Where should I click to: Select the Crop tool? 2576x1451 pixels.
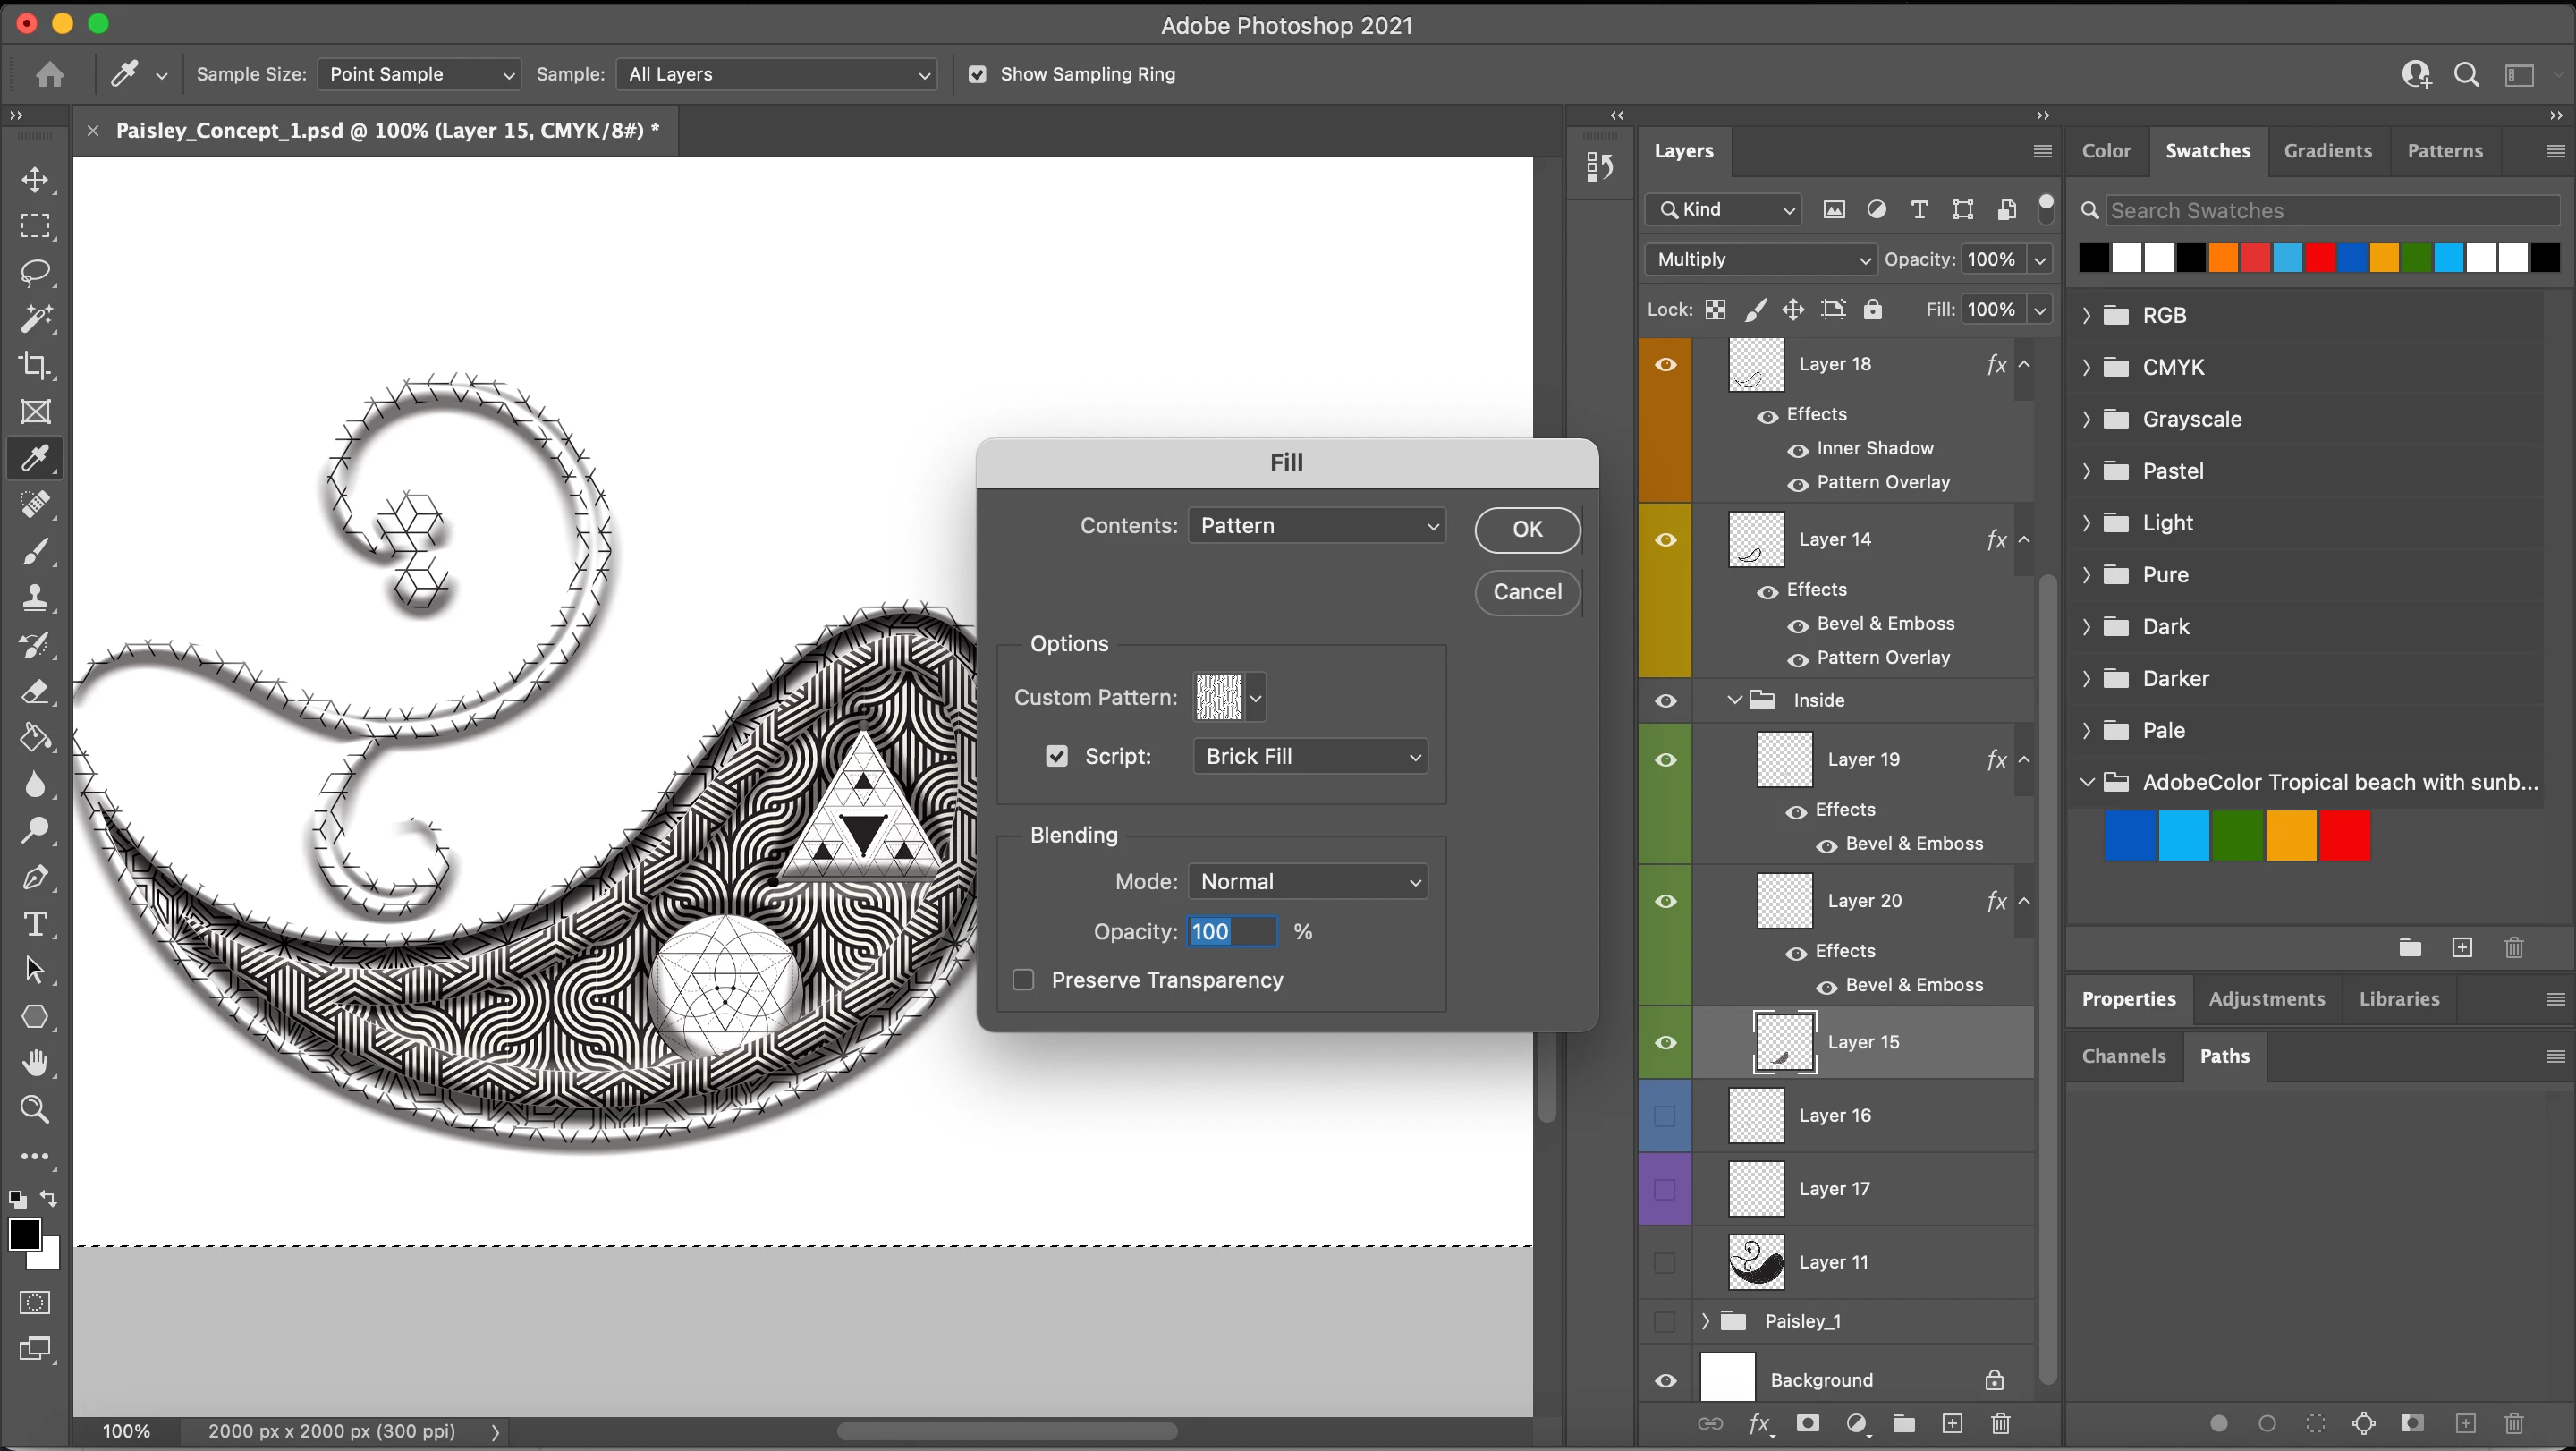coord(35,365)
